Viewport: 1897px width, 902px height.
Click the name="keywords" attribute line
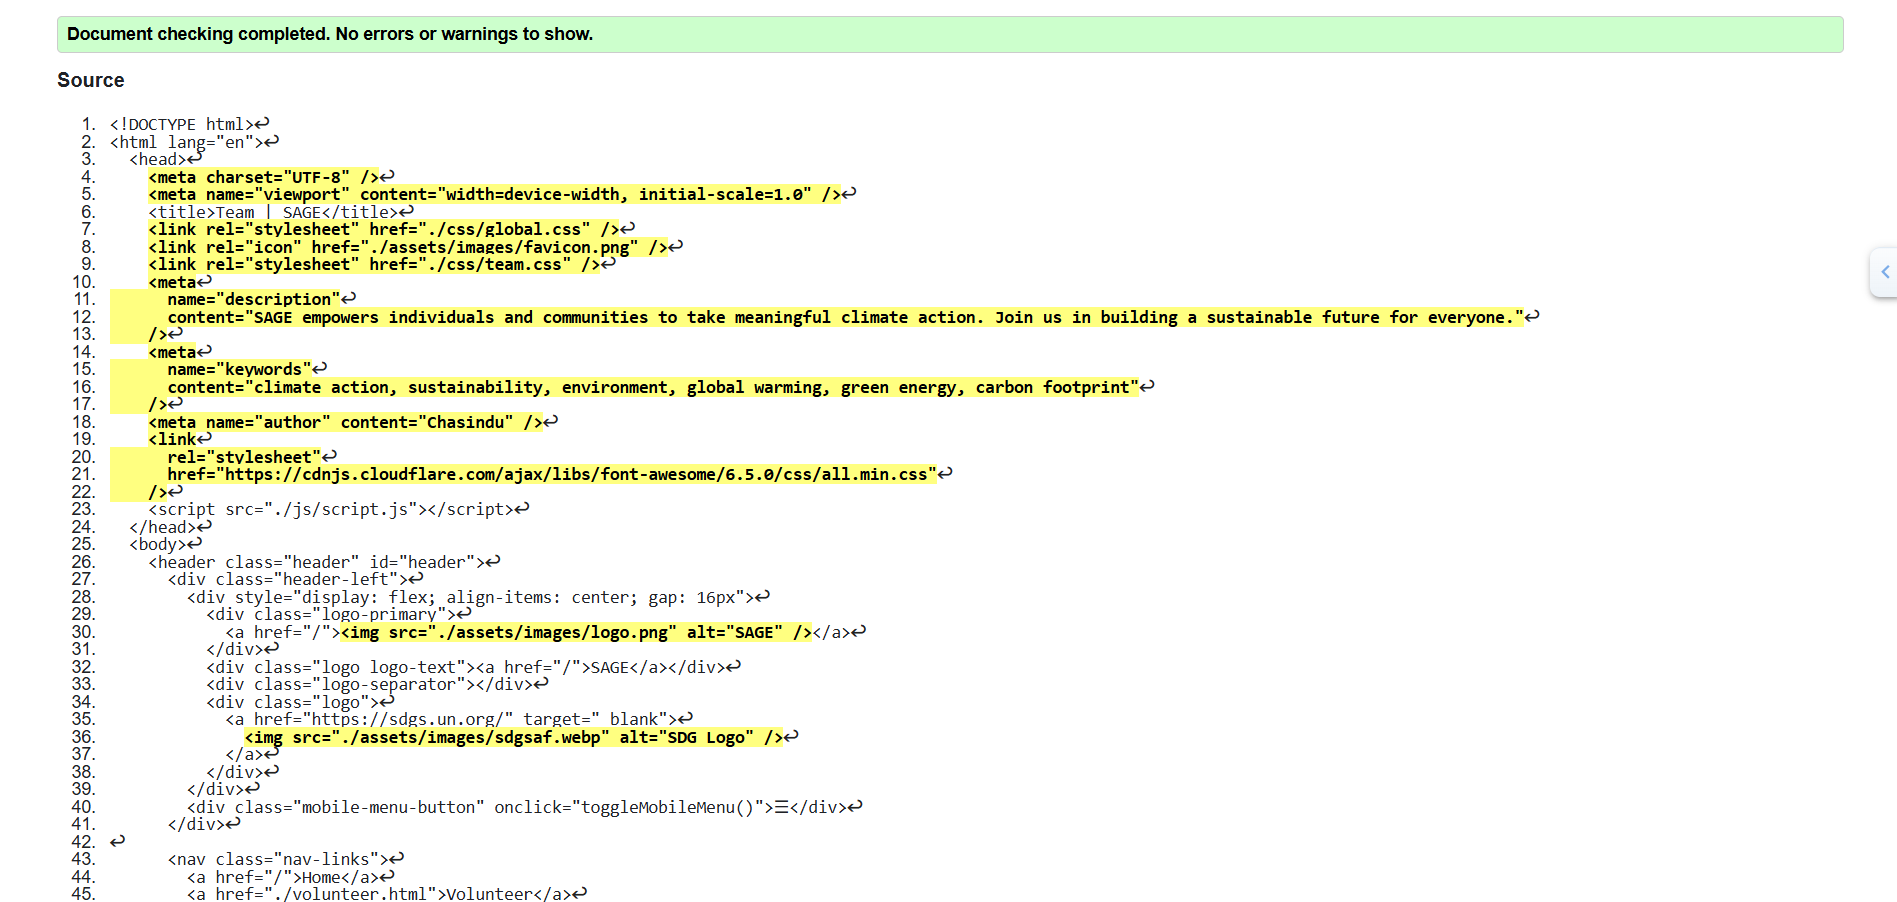click(x=247, y=369)
